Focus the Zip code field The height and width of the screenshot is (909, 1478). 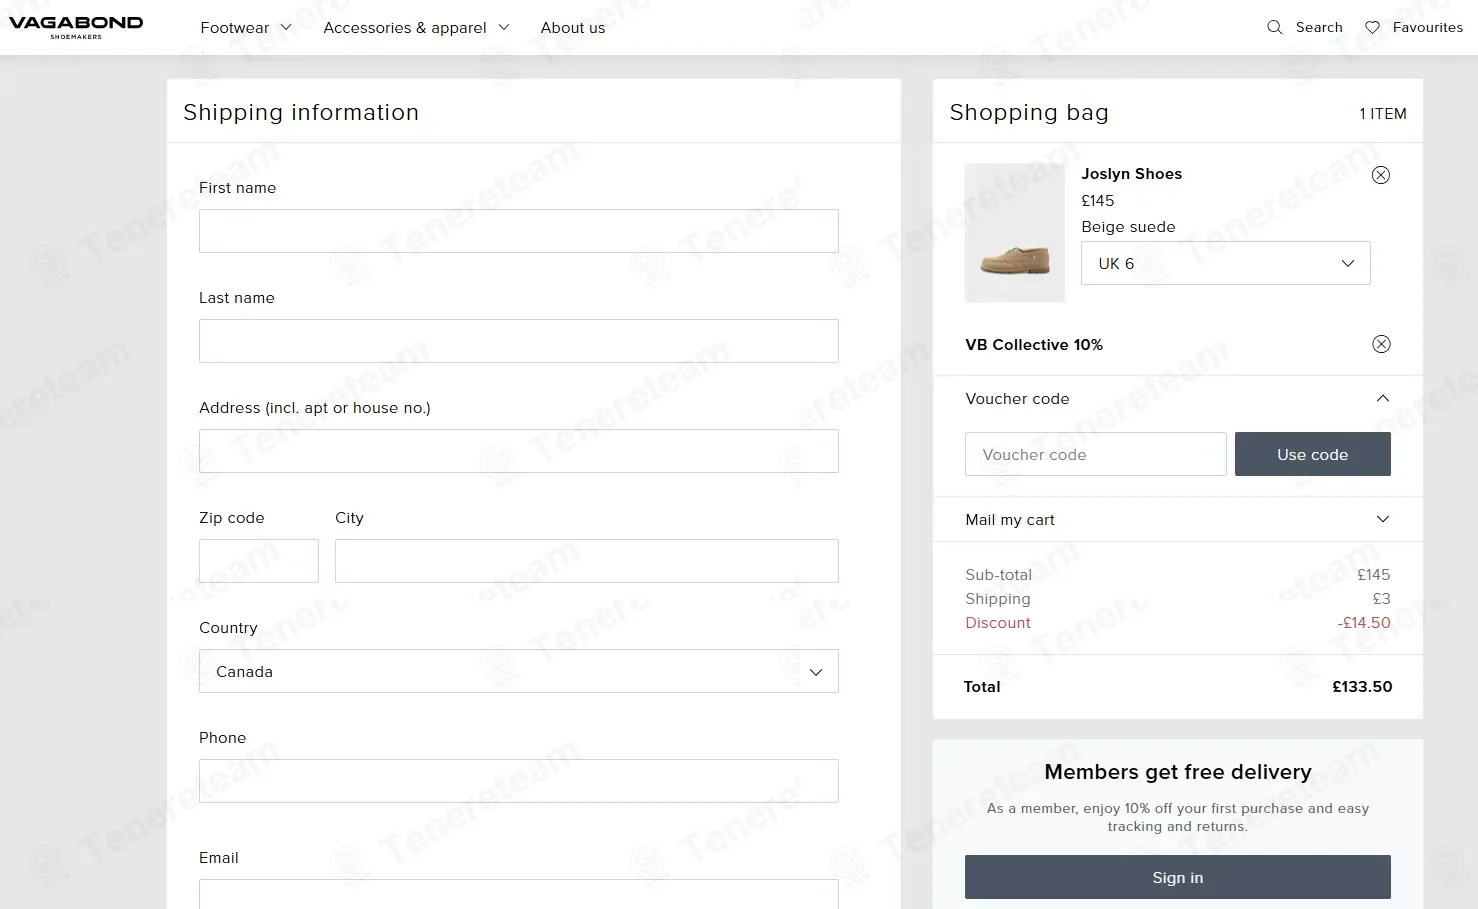(259, 561)
